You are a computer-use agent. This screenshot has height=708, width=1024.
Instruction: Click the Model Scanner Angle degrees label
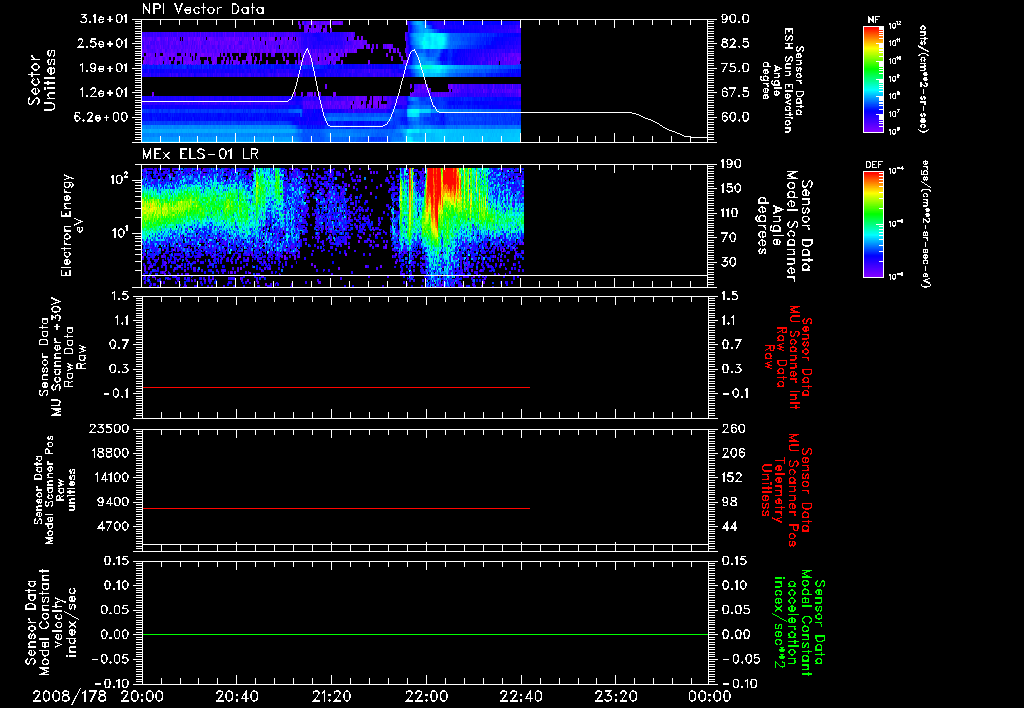(784, 225)
